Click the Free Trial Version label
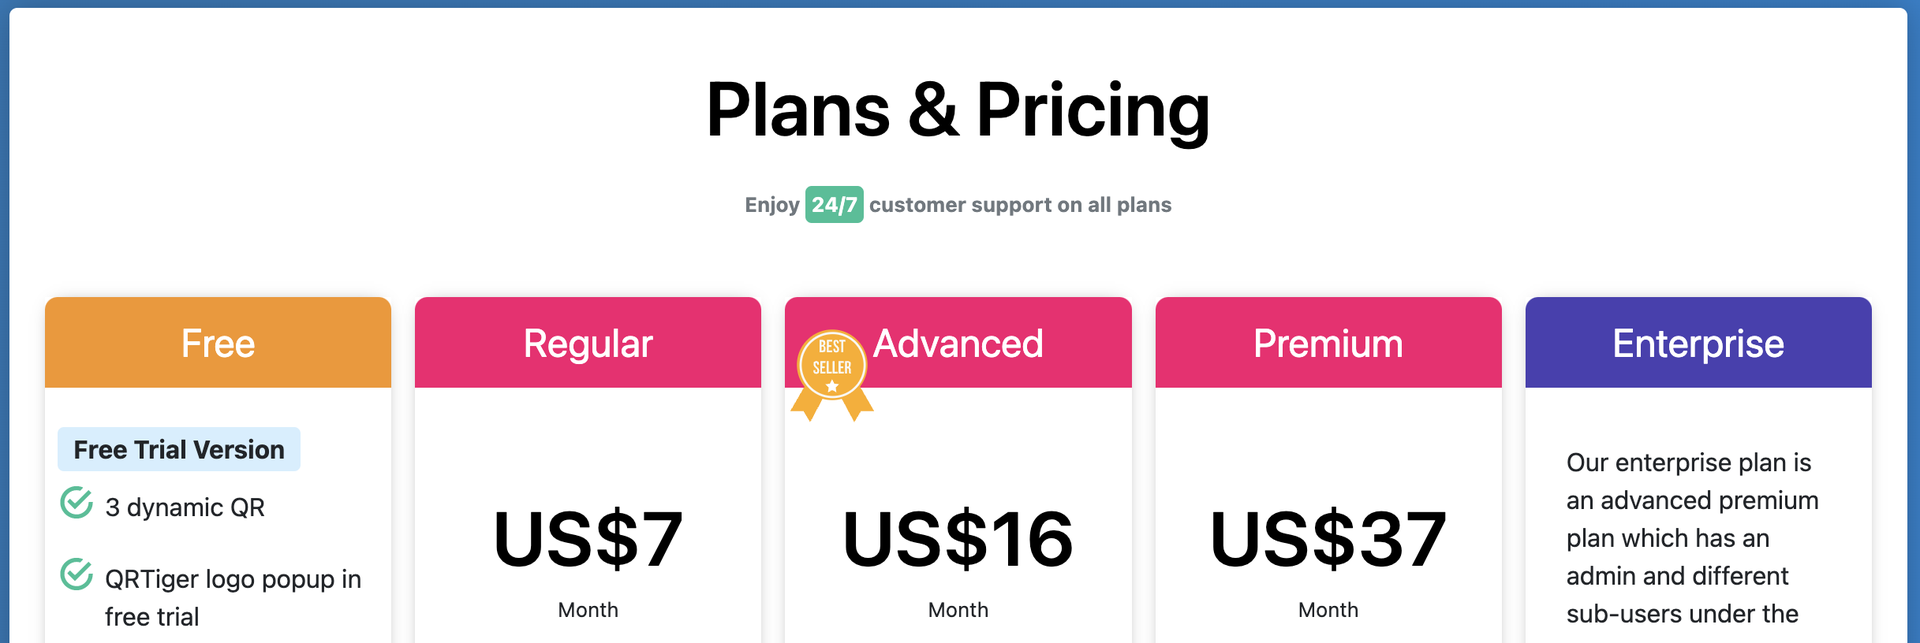Viewport: 1920px width, 643px height. tap(179, 450)
